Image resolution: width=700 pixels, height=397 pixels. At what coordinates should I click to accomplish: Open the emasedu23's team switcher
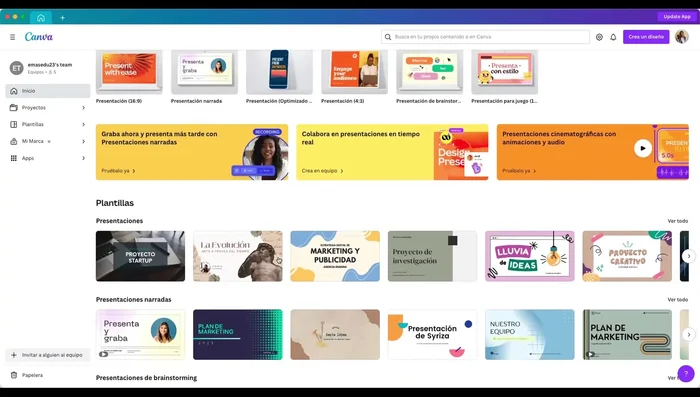click(x=48, y=68)
